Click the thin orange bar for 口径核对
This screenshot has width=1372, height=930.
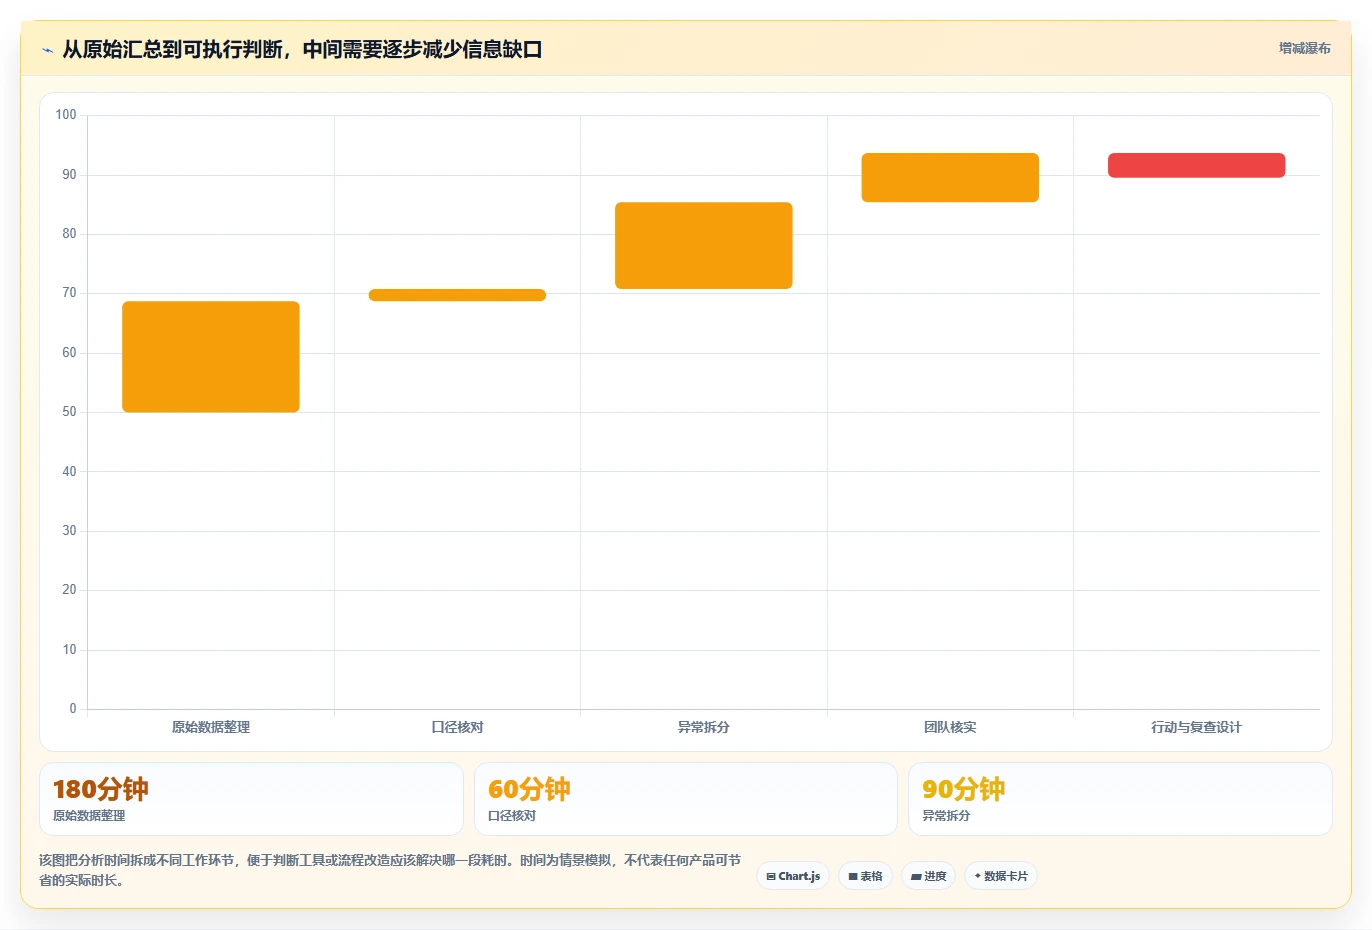[x=457, y=295]
